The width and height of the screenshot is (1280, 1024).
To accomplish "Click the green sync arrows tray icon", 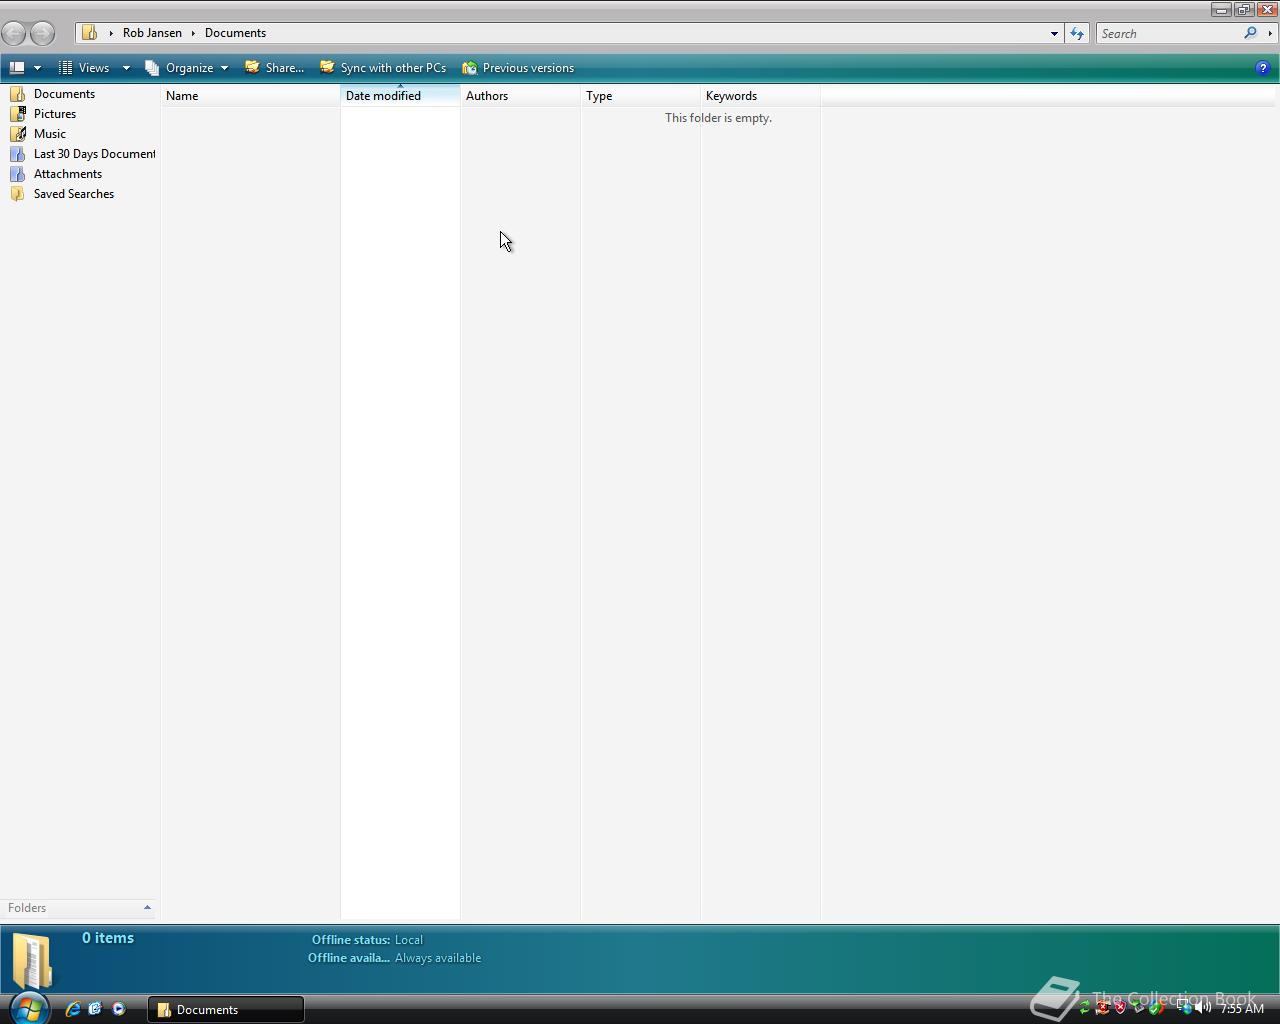I will 1084,1008.
